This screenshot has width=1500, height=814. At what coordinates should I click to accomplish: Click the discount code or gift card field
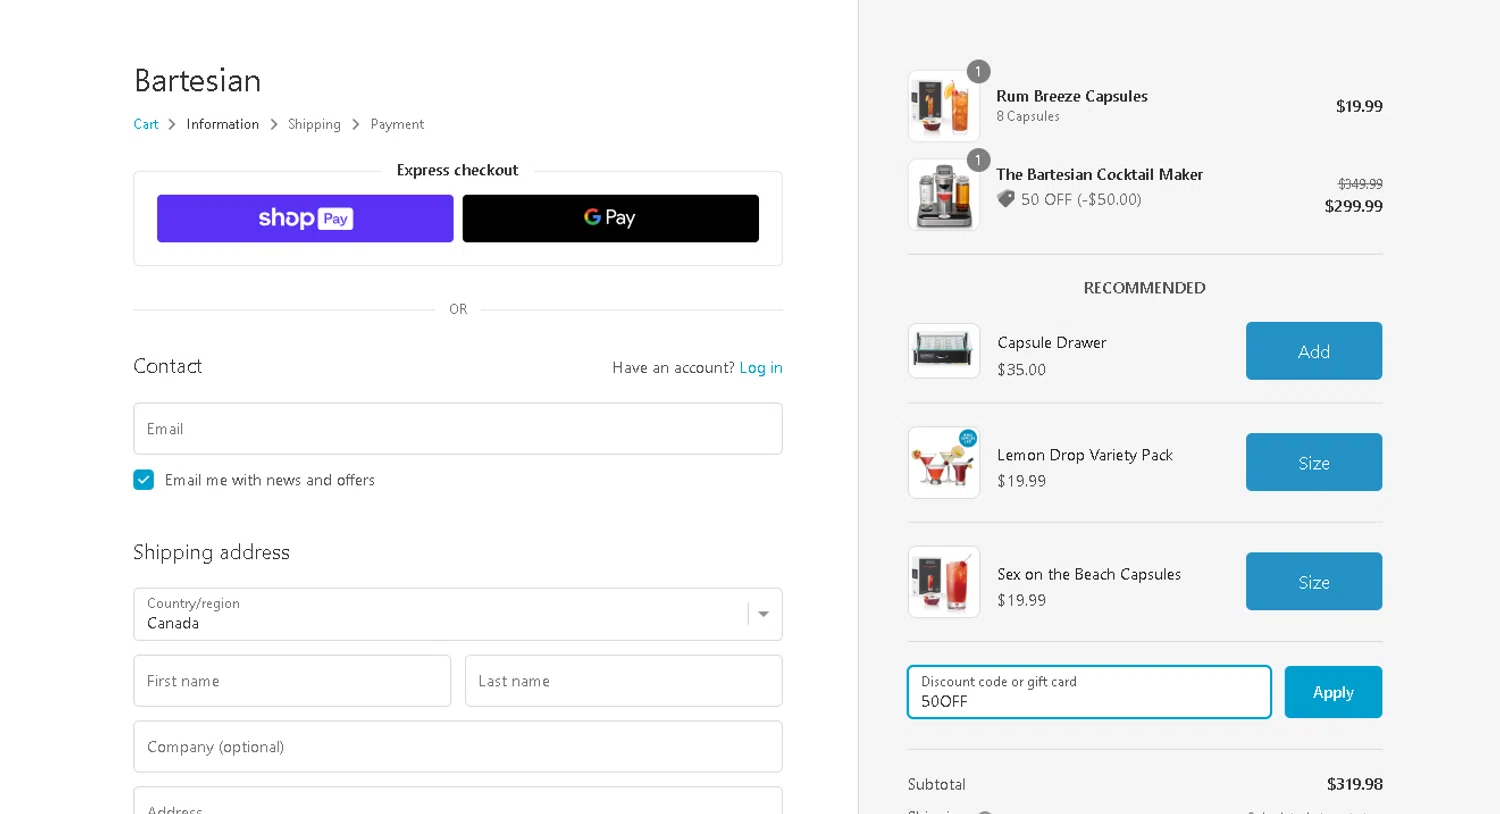1089,692
